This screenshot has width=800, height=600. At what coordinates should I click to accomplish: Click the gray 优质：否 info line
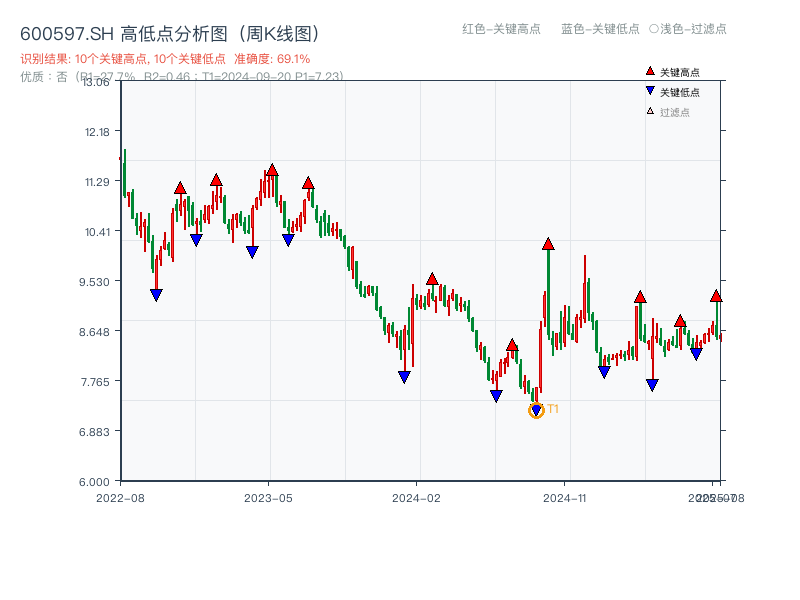coord(182,77)
